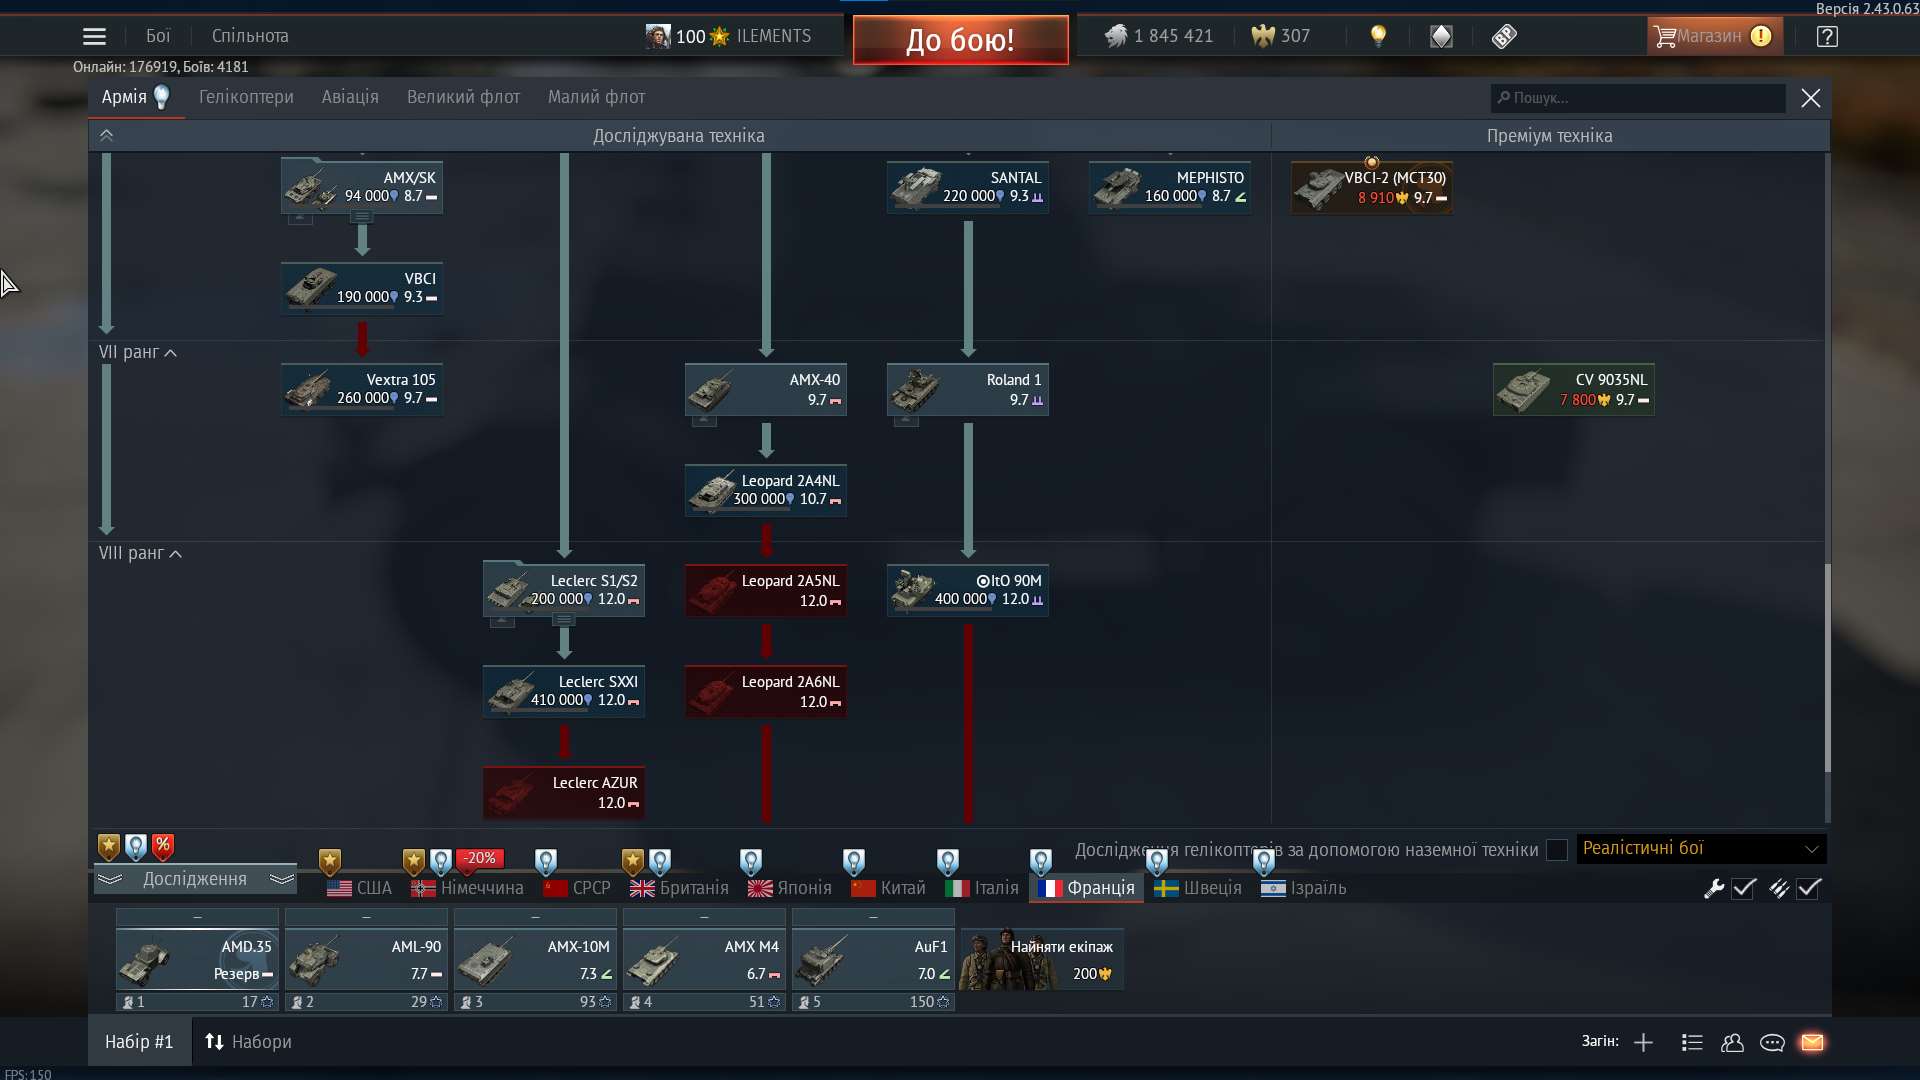Image resolution: width=1920 pixels, height=1080 pixels.
Task: Select the AML-90 crew slot
Action: pos(366,960)
